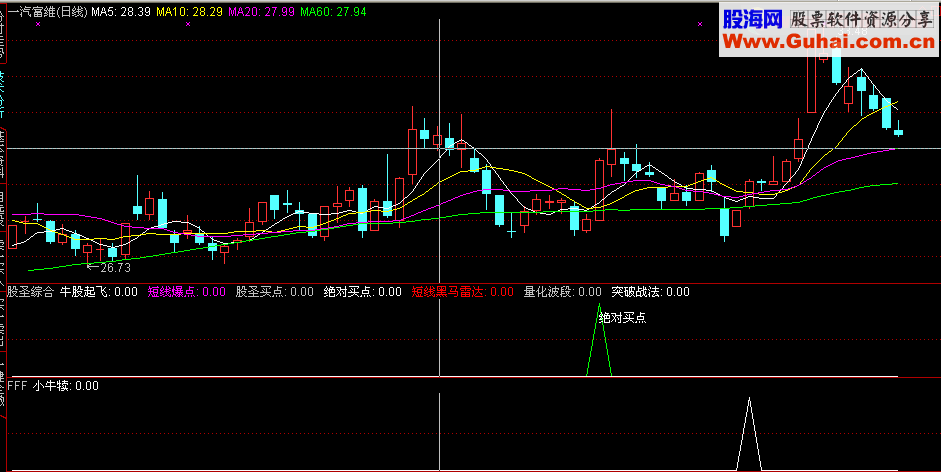
Task: Select the 短线爆点: 0.00 value
Action: click(x=187, y=292)
